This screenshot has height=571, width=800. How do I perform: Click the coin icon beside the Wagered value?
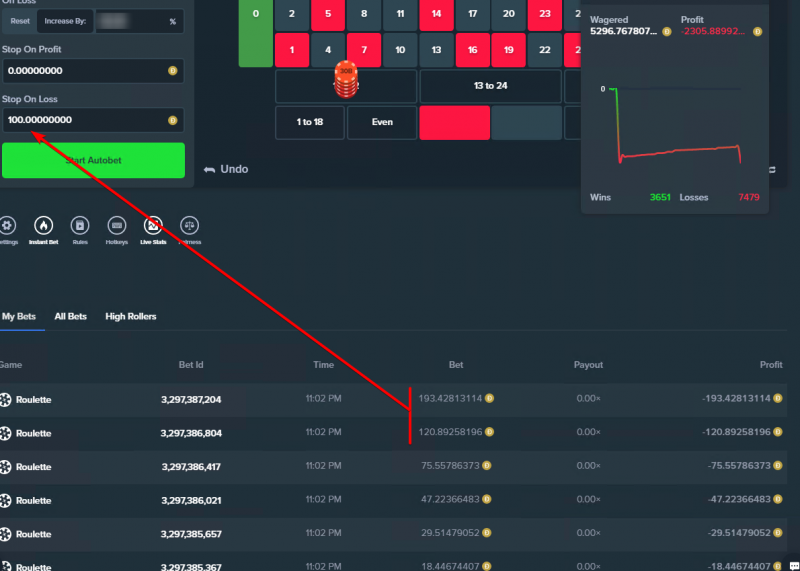(666, 32)
